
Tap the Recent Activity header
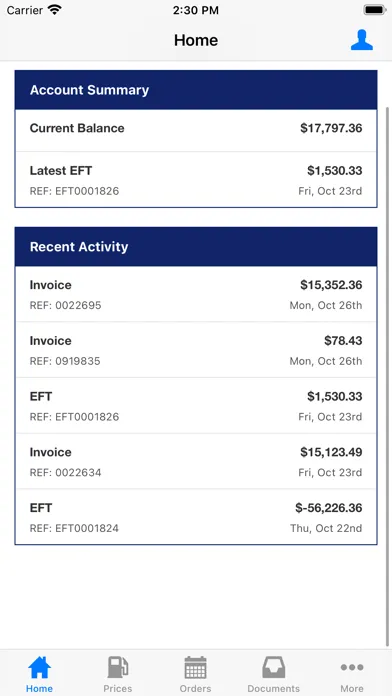click(196, 247)
